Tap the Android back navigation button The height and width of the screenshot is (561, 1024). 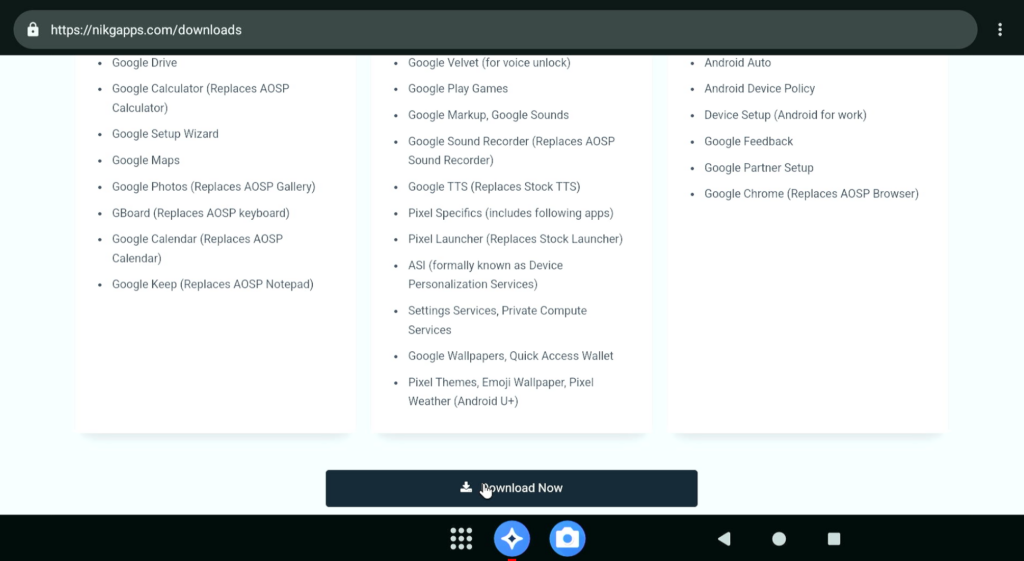point(724,539)
